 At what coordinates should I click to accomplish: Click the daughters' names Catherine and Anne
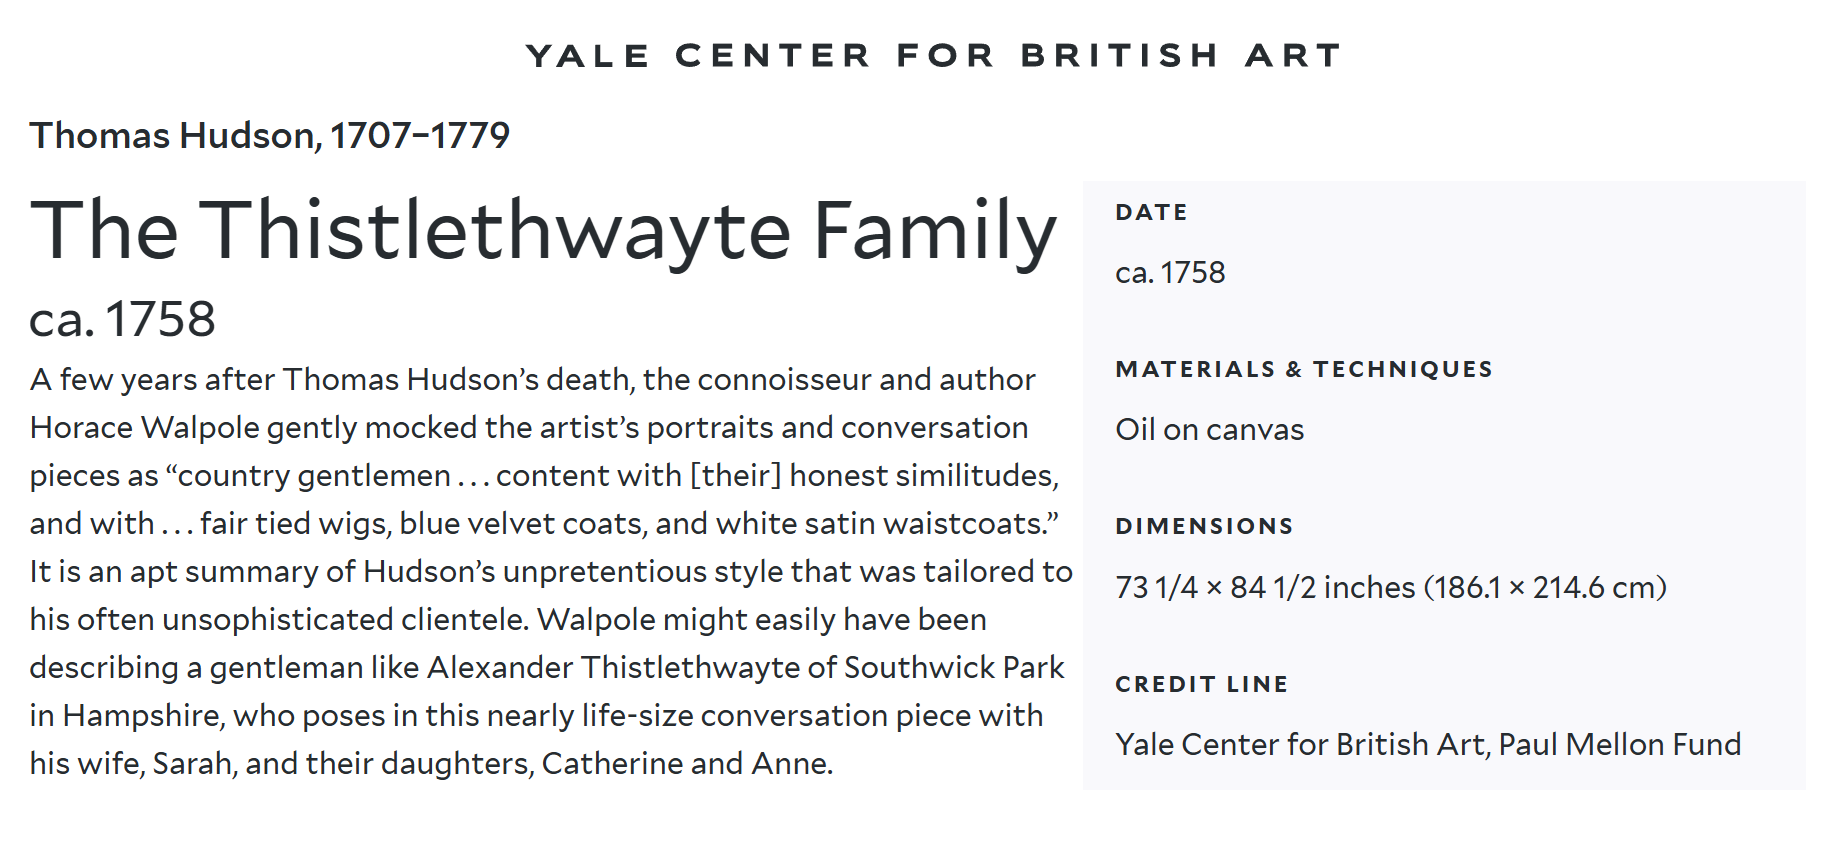pyautogui.click(x=687, y=764)
